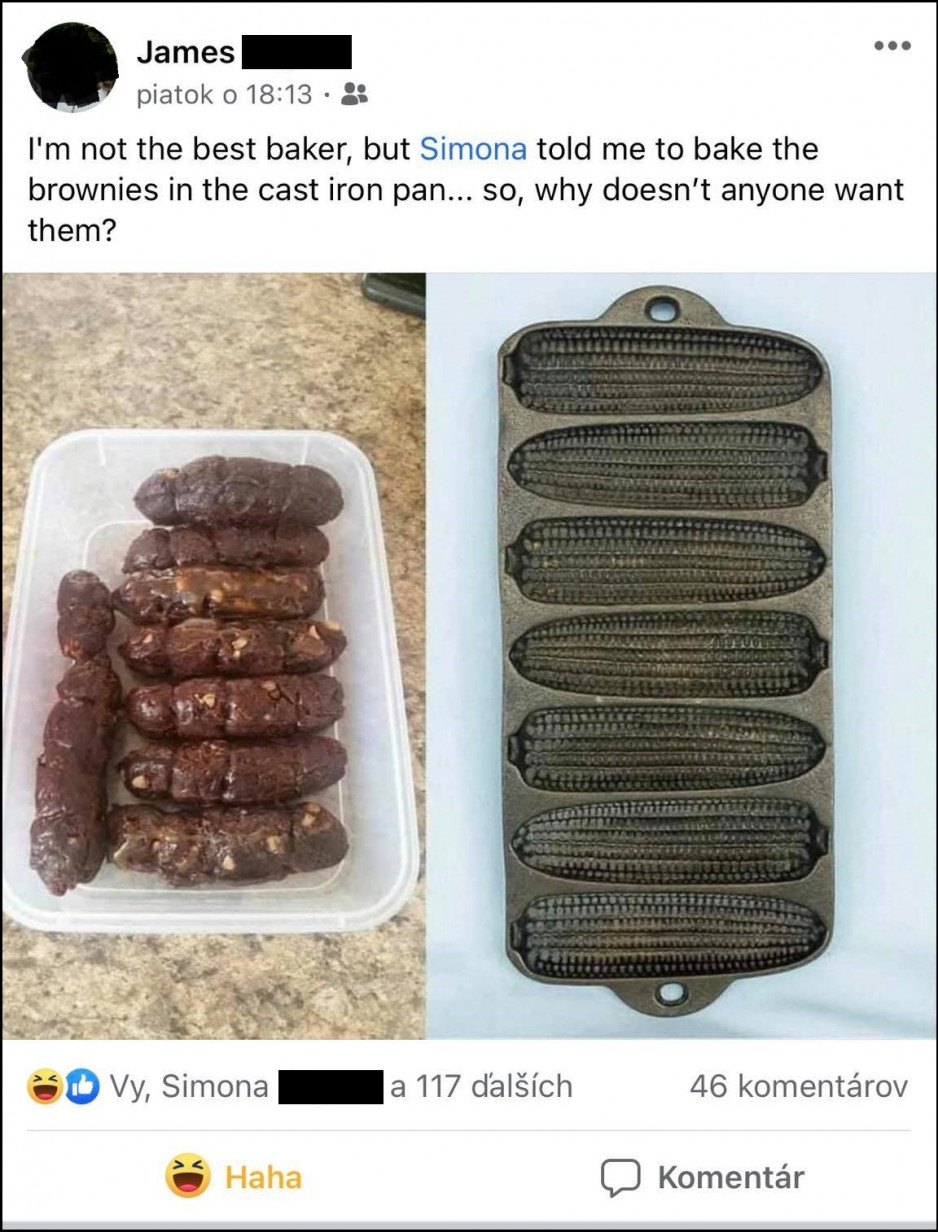Open the three-dot post options menu
The image size is (938, 1232).
(892, 45)
